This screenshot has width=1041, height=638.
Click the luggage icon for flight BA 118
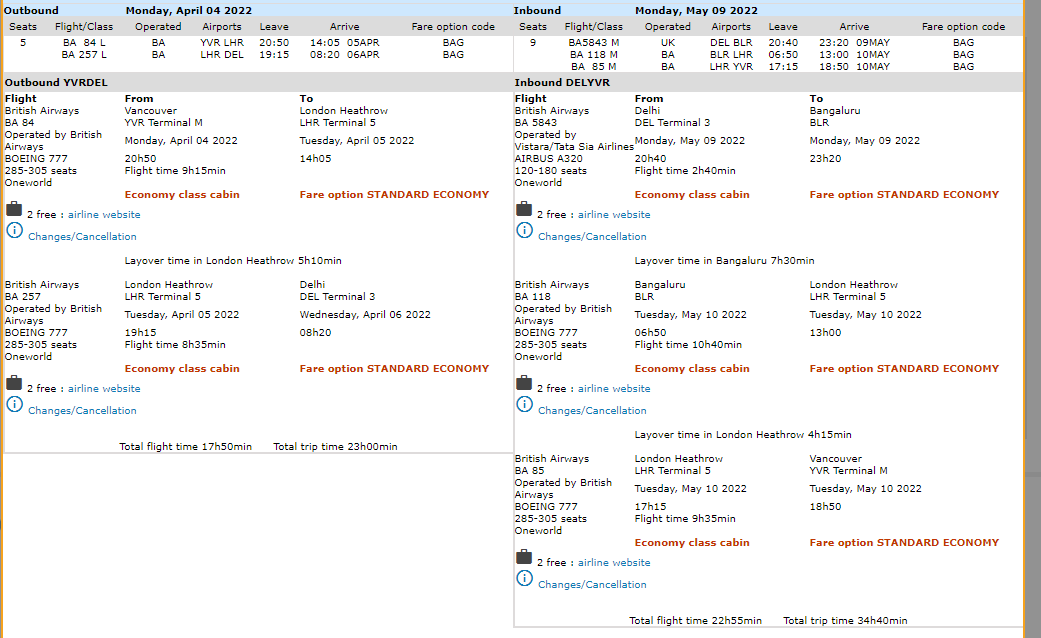tap(524, 384)
